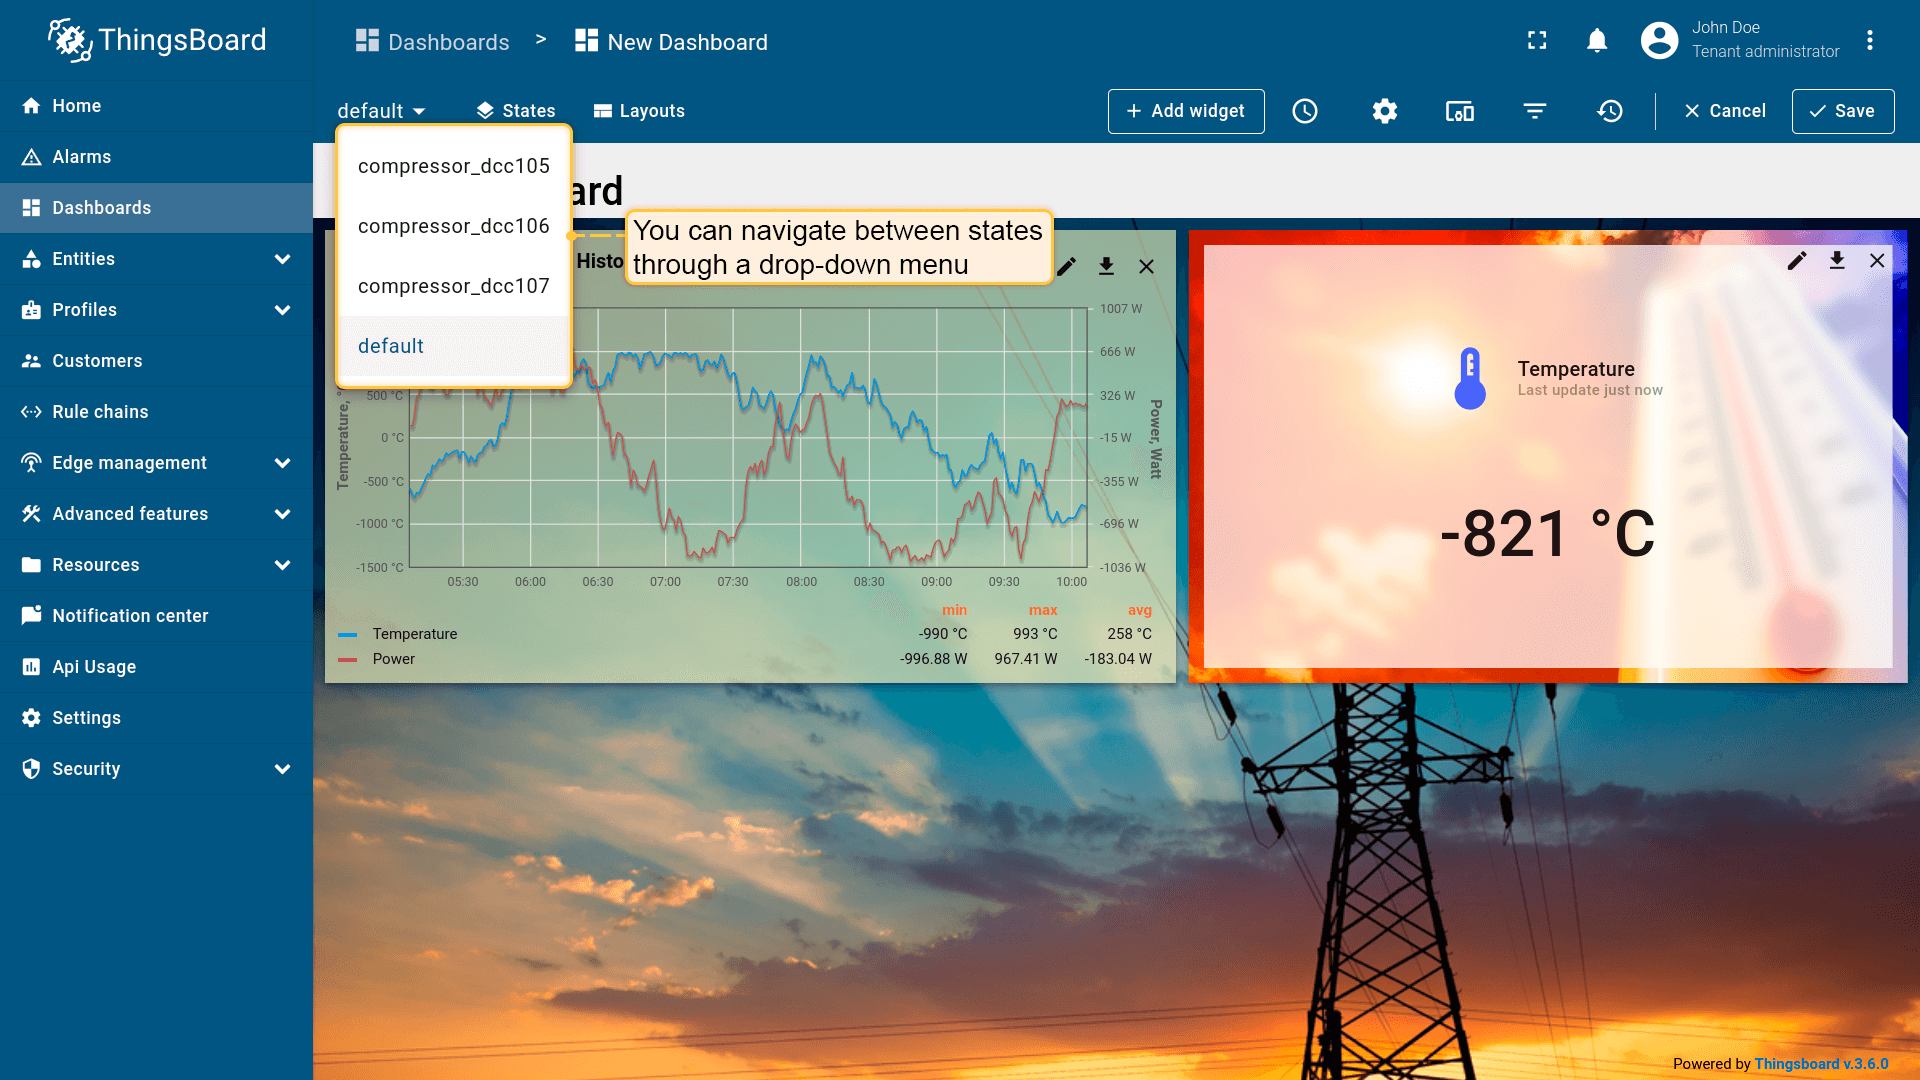Open the timewindow clock icon
Viewport: 1920px width, 1080px height.
pos(1305,111)
